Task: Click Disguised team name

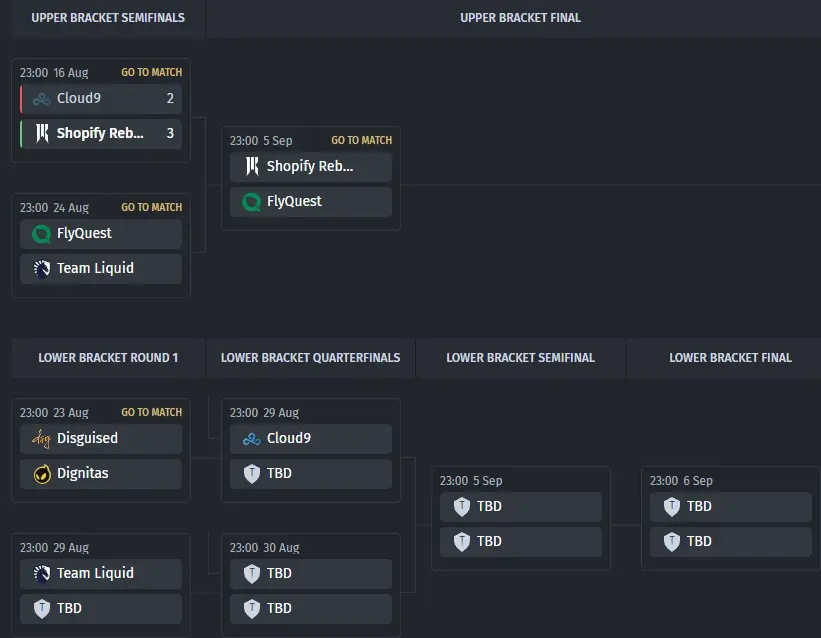Action: (87, 438)
